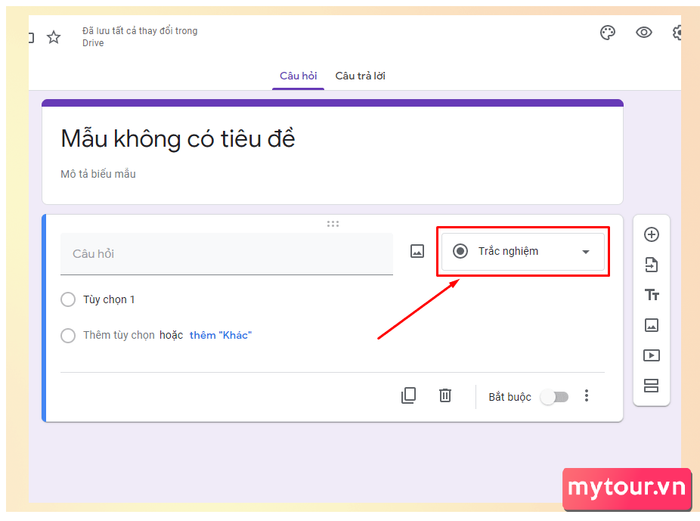The width and height of the screenshot is (700, 521).
Task: Star this form
Action: coord(54,37)
